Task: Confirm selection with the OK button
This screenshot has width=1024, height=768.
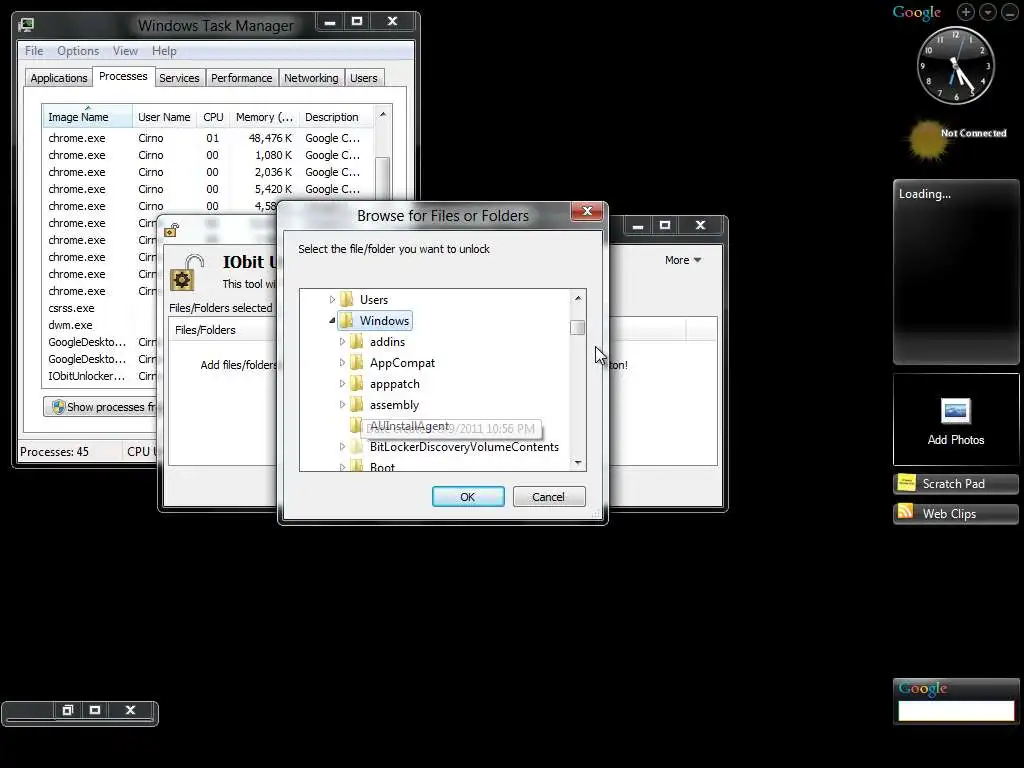Action: click(468, 497)
